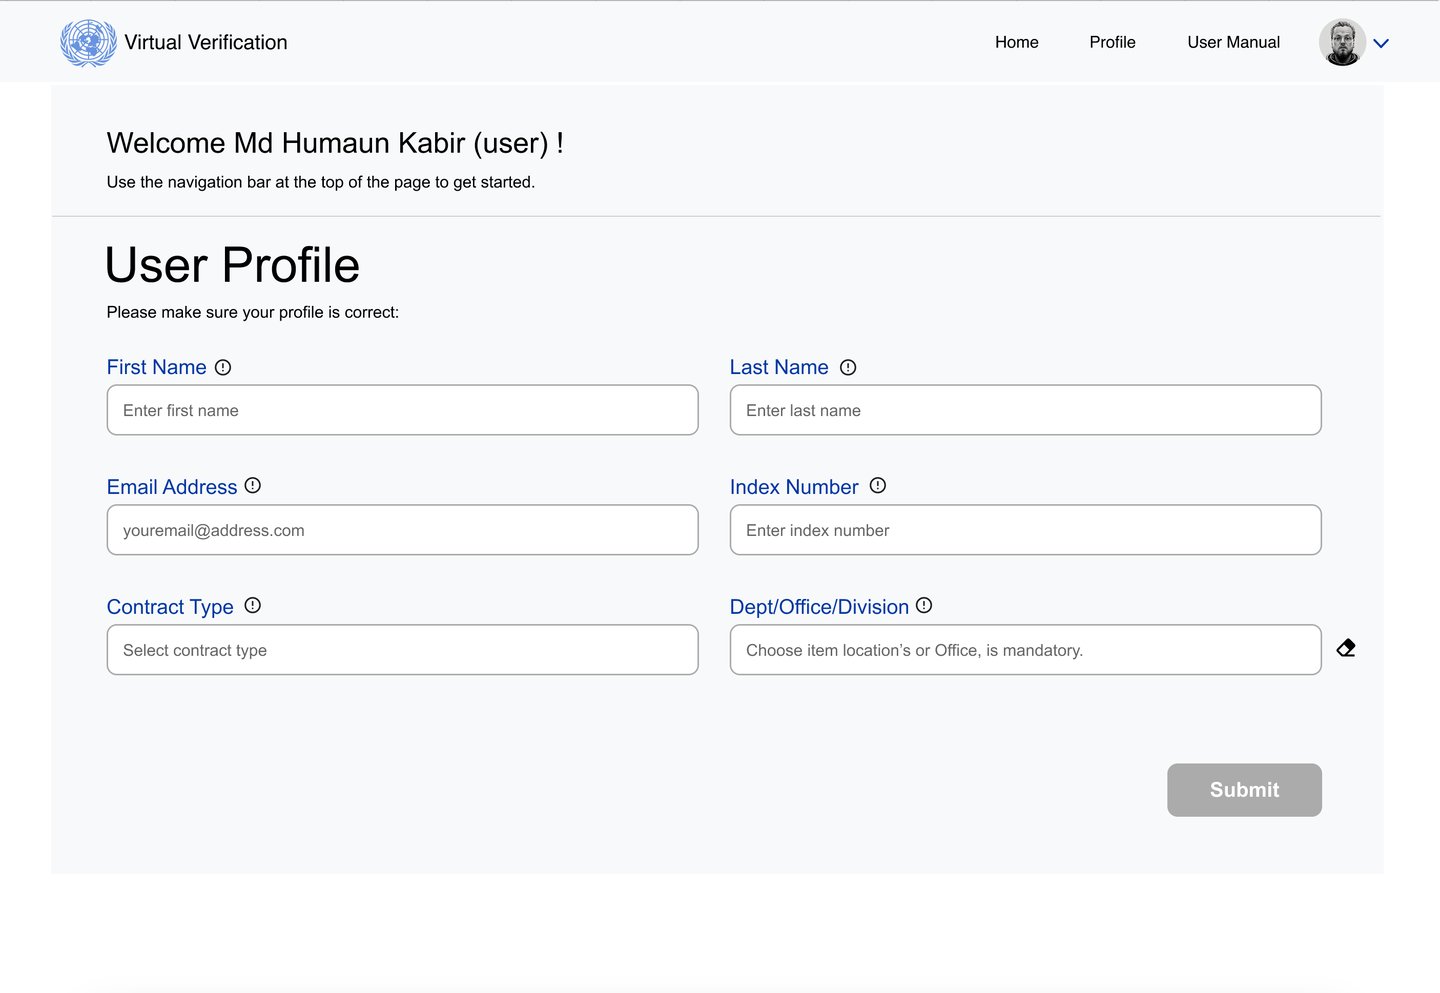Open the Select contract type dropdown
1440x993 pixels.
402,650
